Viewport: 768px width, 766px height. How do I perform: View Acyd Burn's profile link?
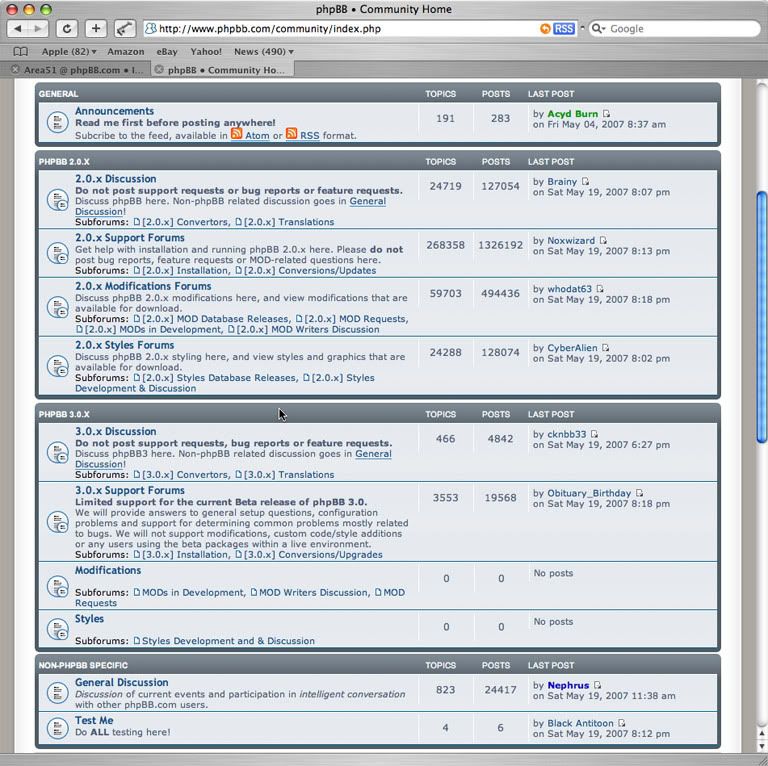pos(573,114)
